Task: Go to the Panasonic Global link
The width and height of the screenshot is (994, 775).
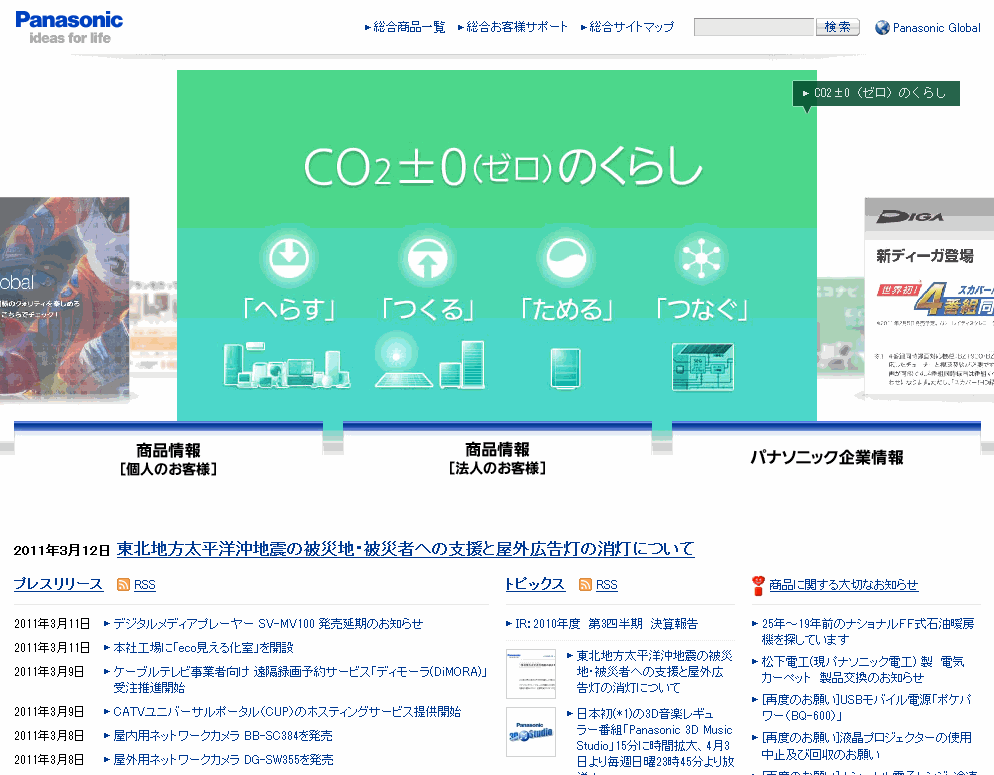Action: (x=936, y=28)
